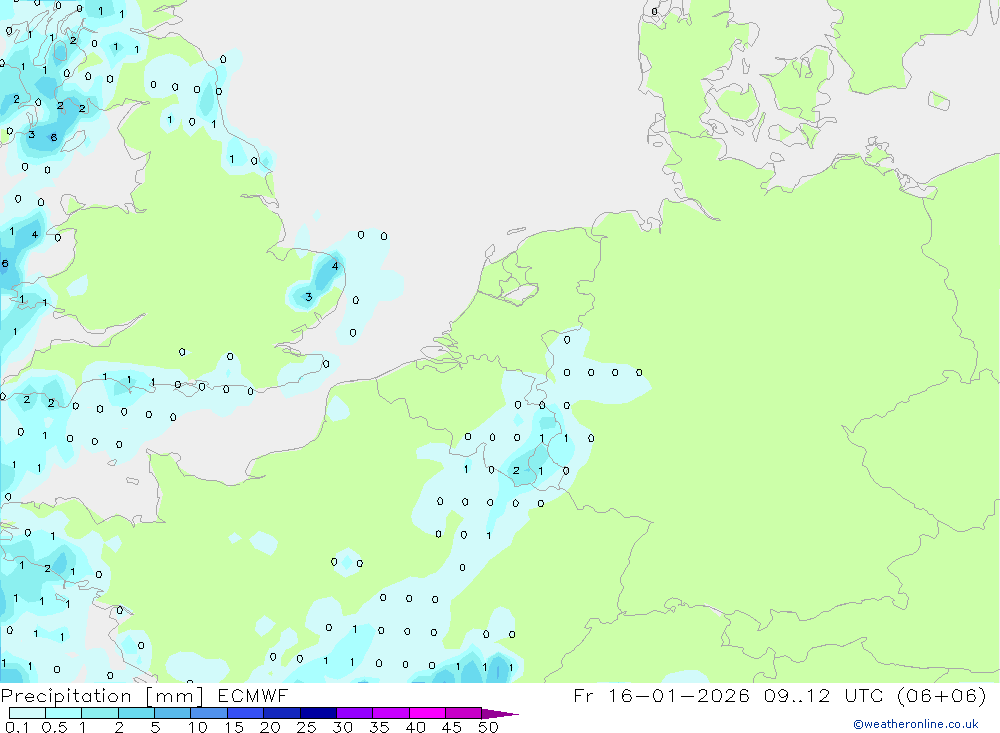Pick the 10–15 mm legend color swatch
Viewport: 1000px width, 733px height.
[x=209, y=713]
